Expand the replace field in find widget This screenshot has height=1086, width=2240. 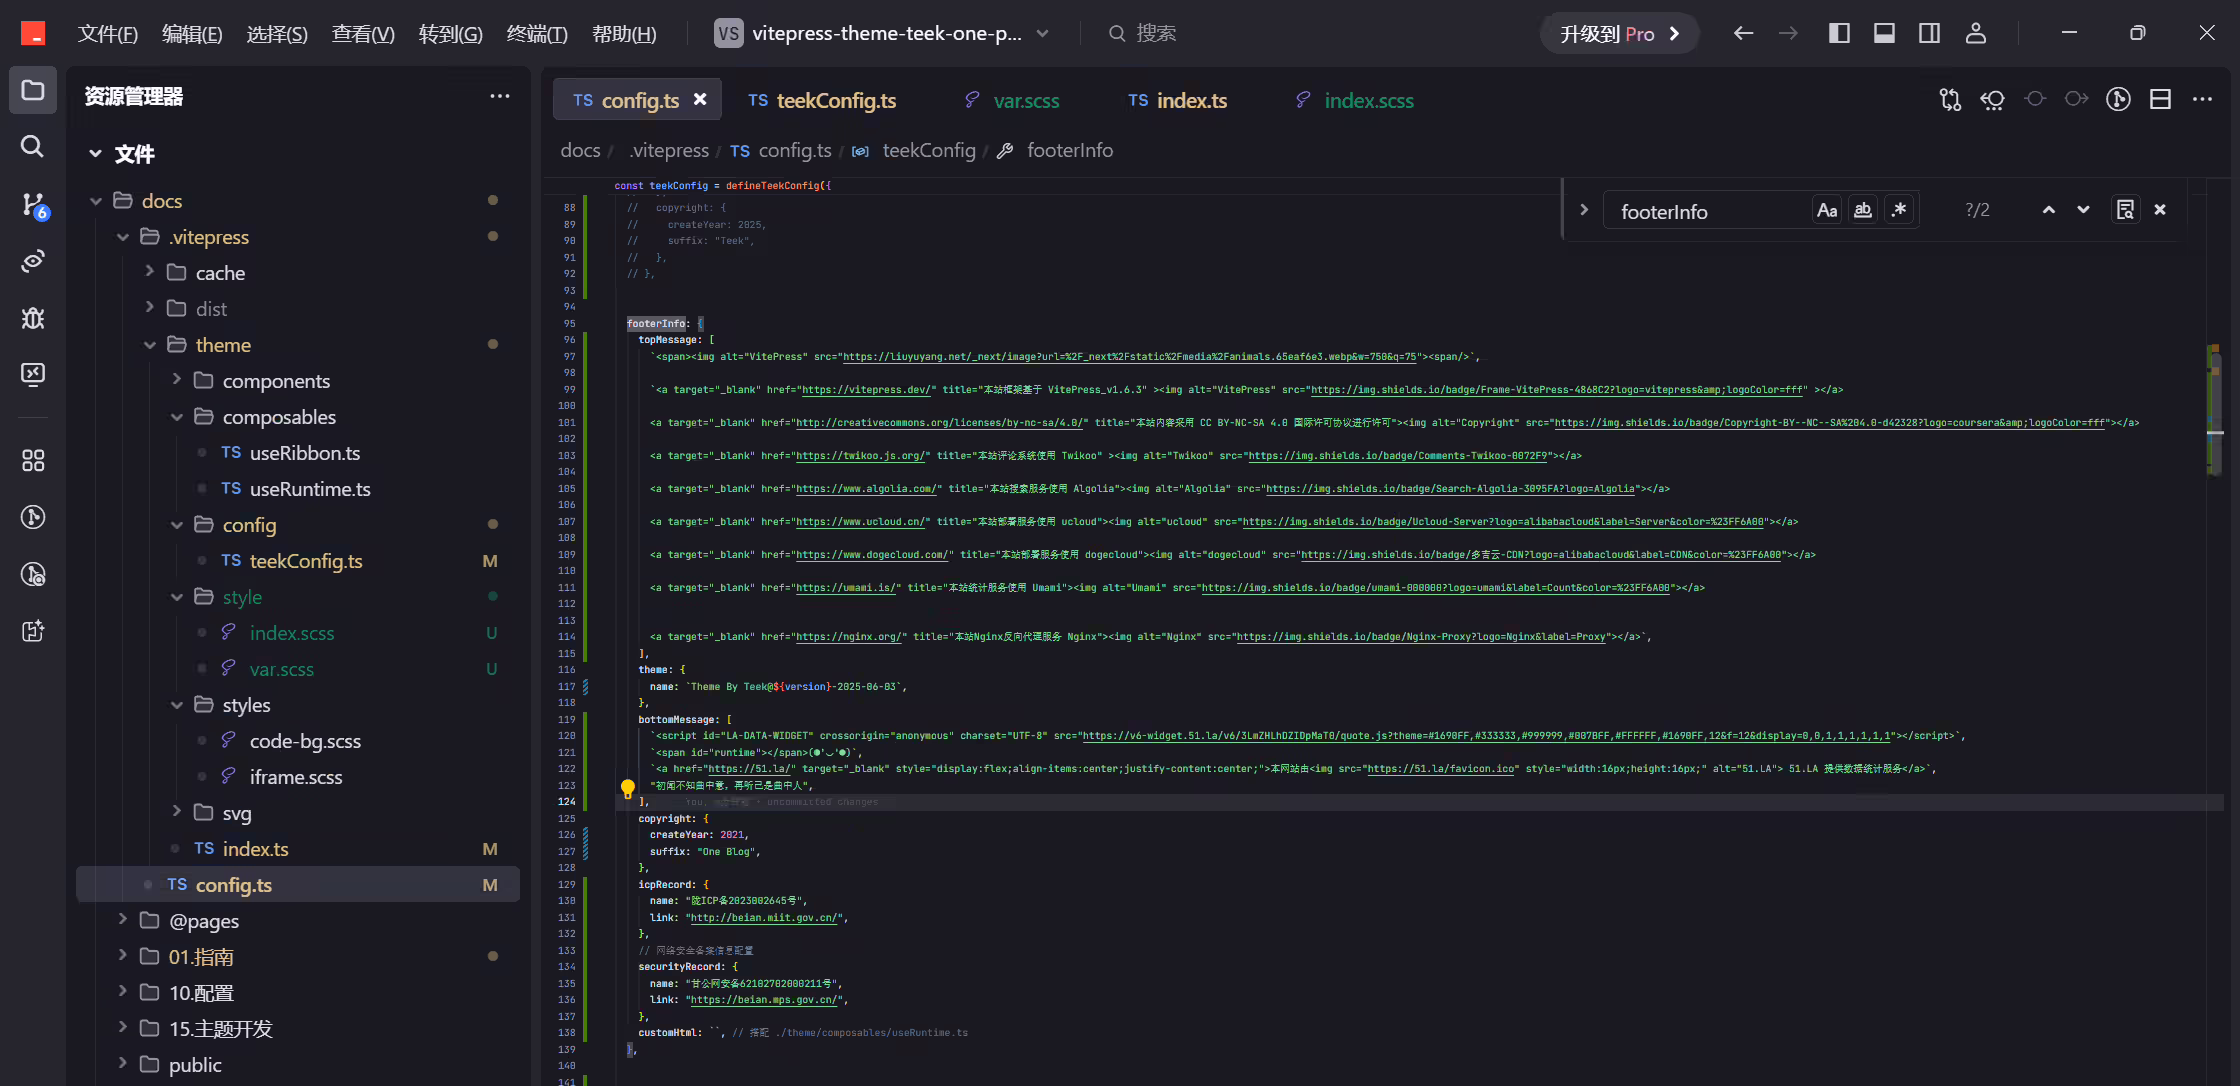click(1584, 210)
